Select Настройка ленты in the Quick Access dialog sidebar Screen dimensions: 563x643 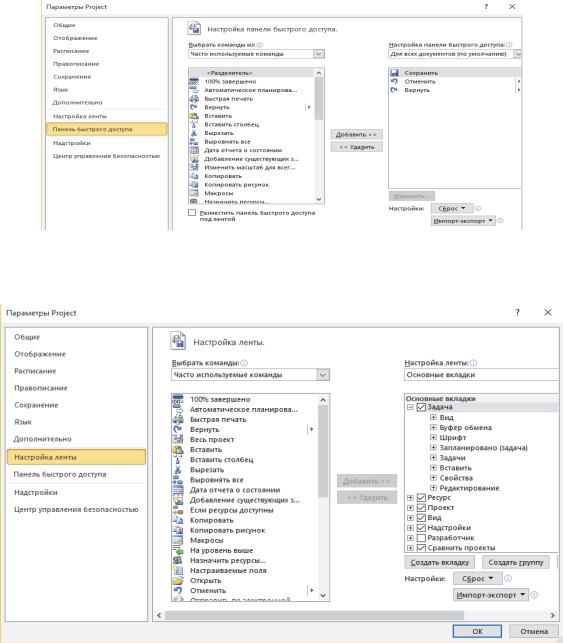pos(80,116)
